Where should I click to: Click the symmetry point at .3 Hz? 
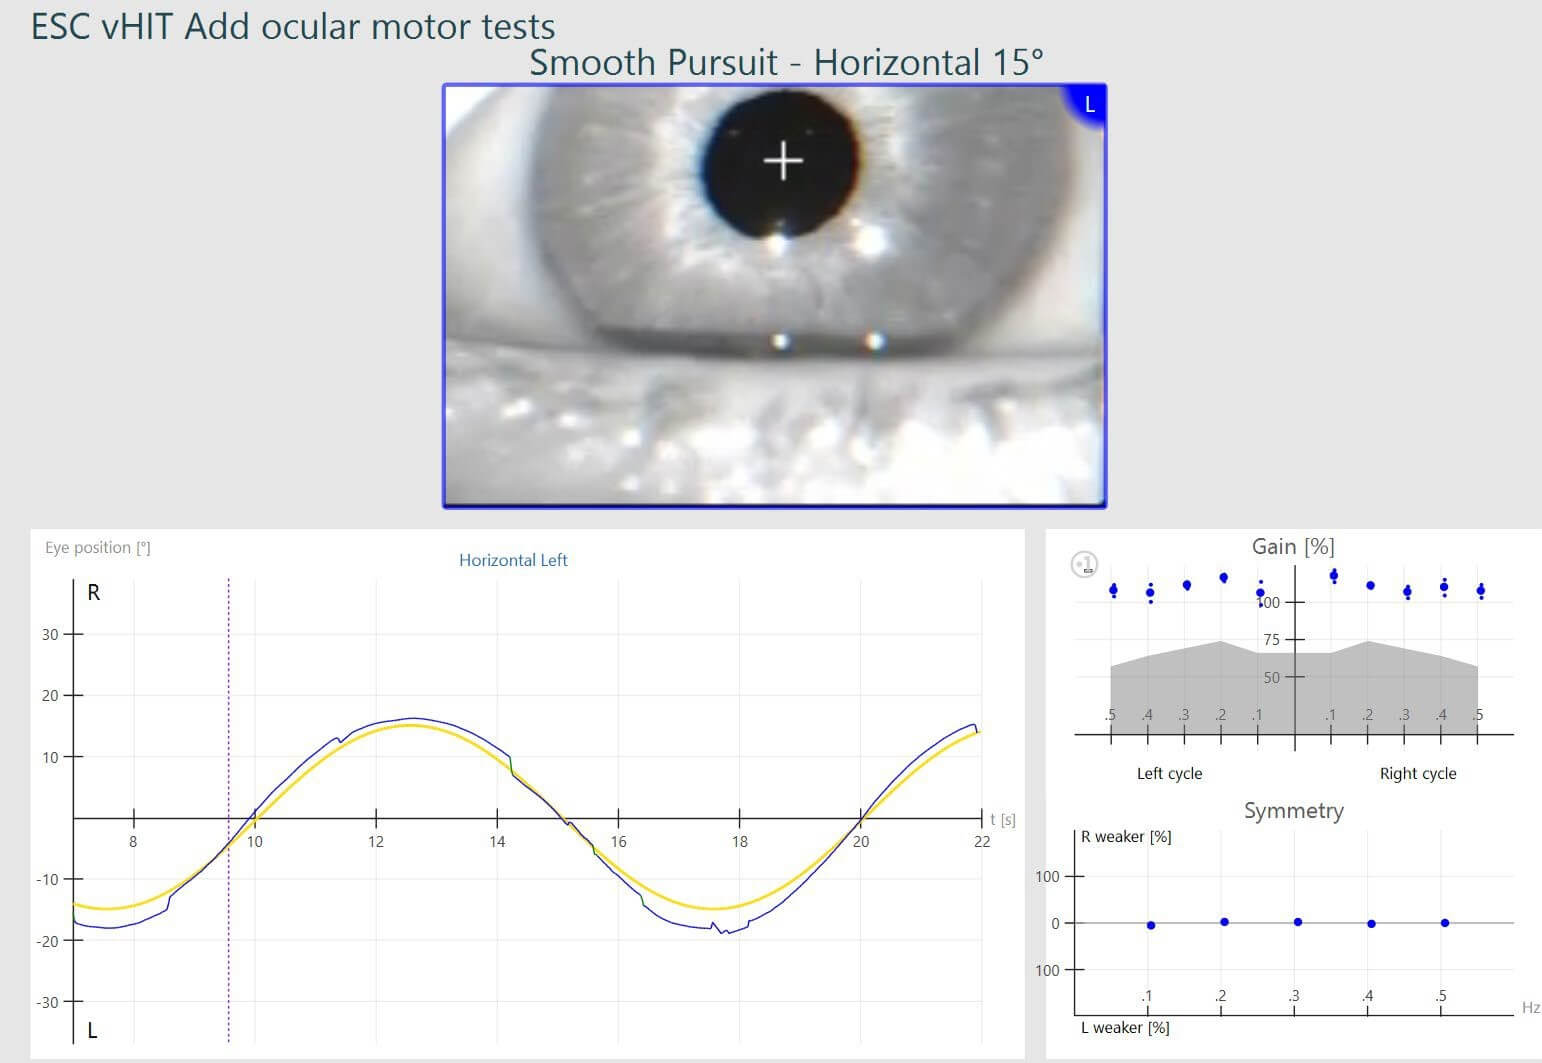[1299, 920]
